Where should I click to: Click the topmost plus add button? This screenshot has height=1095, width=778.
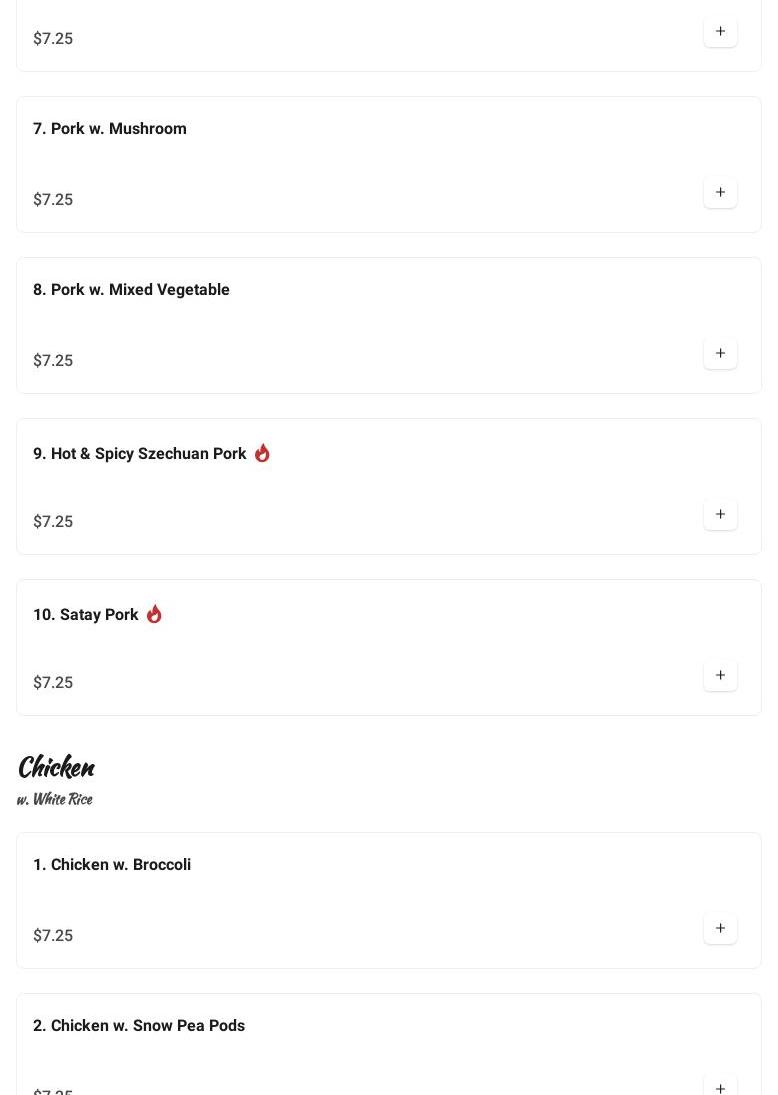point(720,32)
